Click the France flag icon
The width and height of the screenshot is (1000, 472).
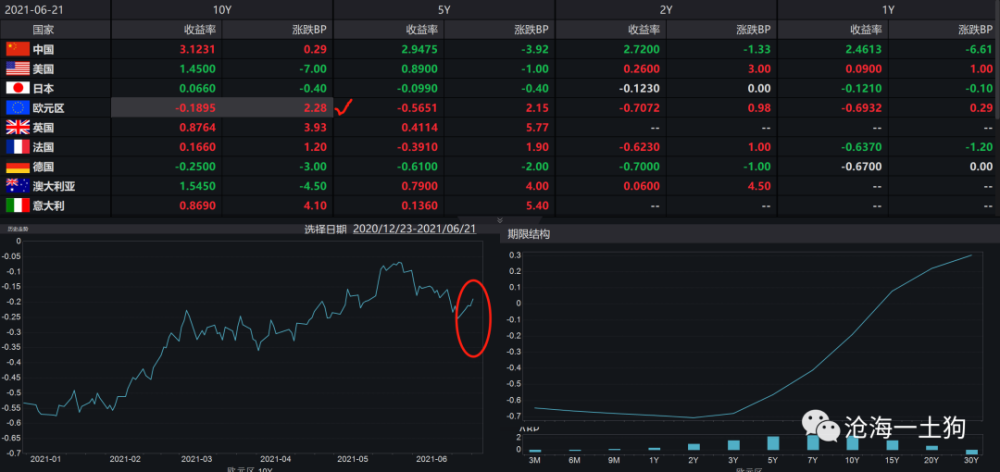pyautogui.click(x=18, y=147)
